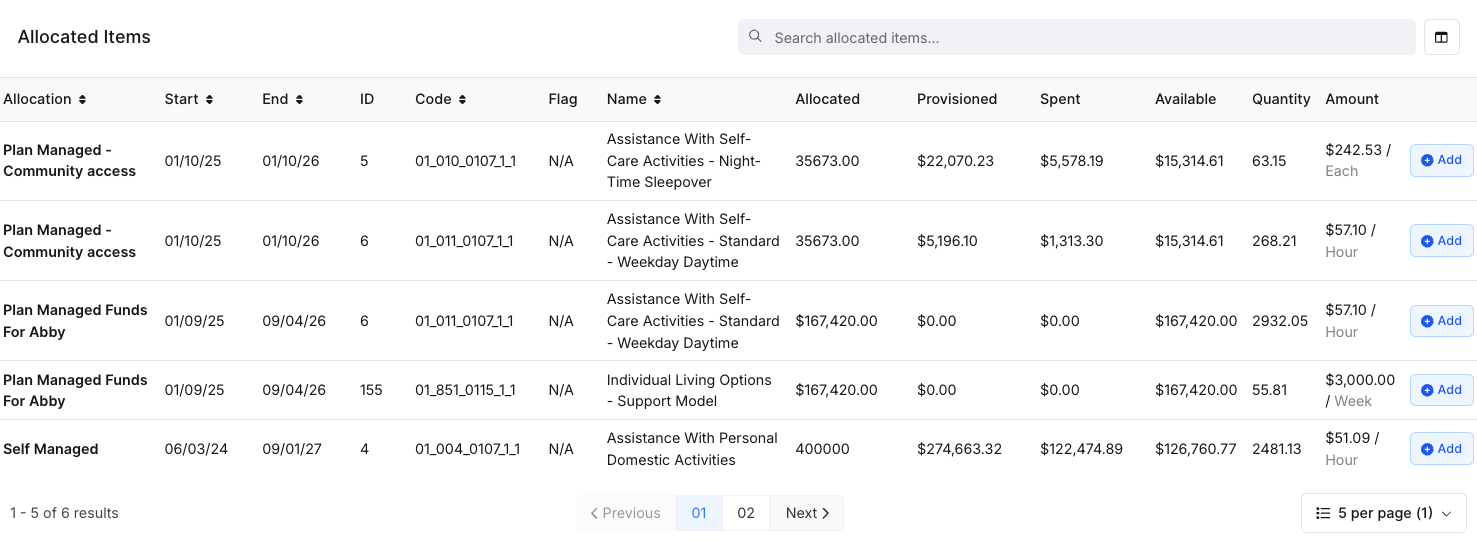Click the $51.09 / Hour amount
The height and width of the screenshot is (542, 1477).
(x=1352, y=449)
